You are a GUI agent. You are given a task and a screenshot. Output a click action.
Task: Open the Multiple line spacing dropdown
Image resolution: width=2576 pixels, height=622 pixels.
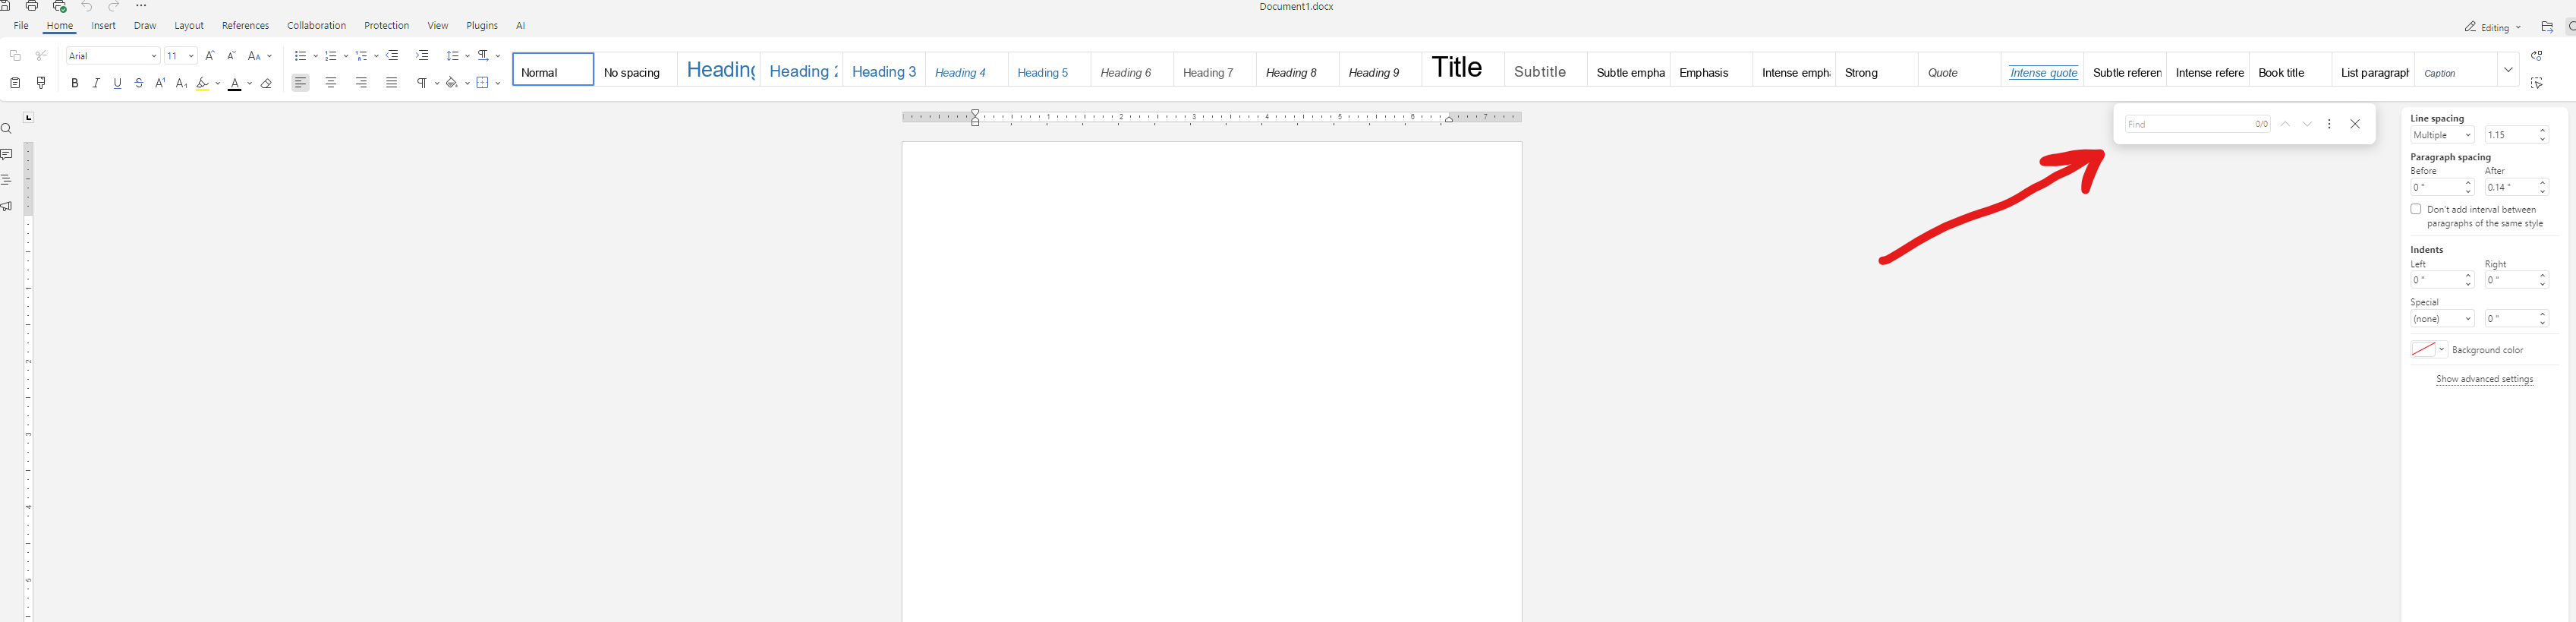pos(2441,135)
